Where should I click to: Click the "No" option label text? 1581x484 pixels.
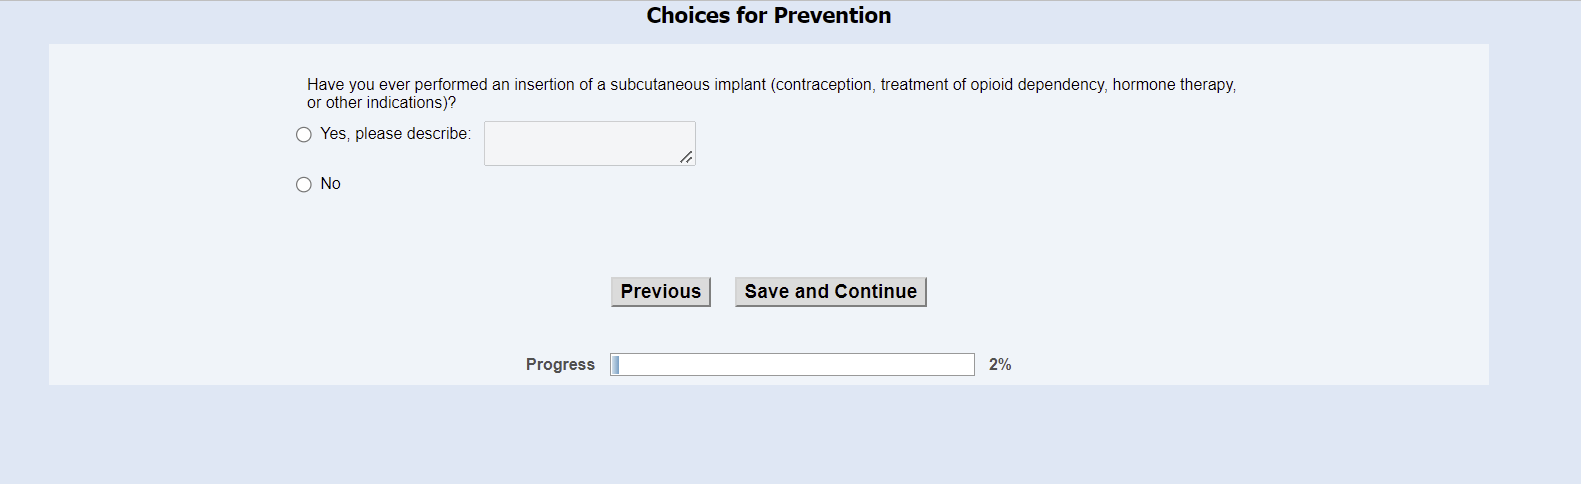(330, 184)
